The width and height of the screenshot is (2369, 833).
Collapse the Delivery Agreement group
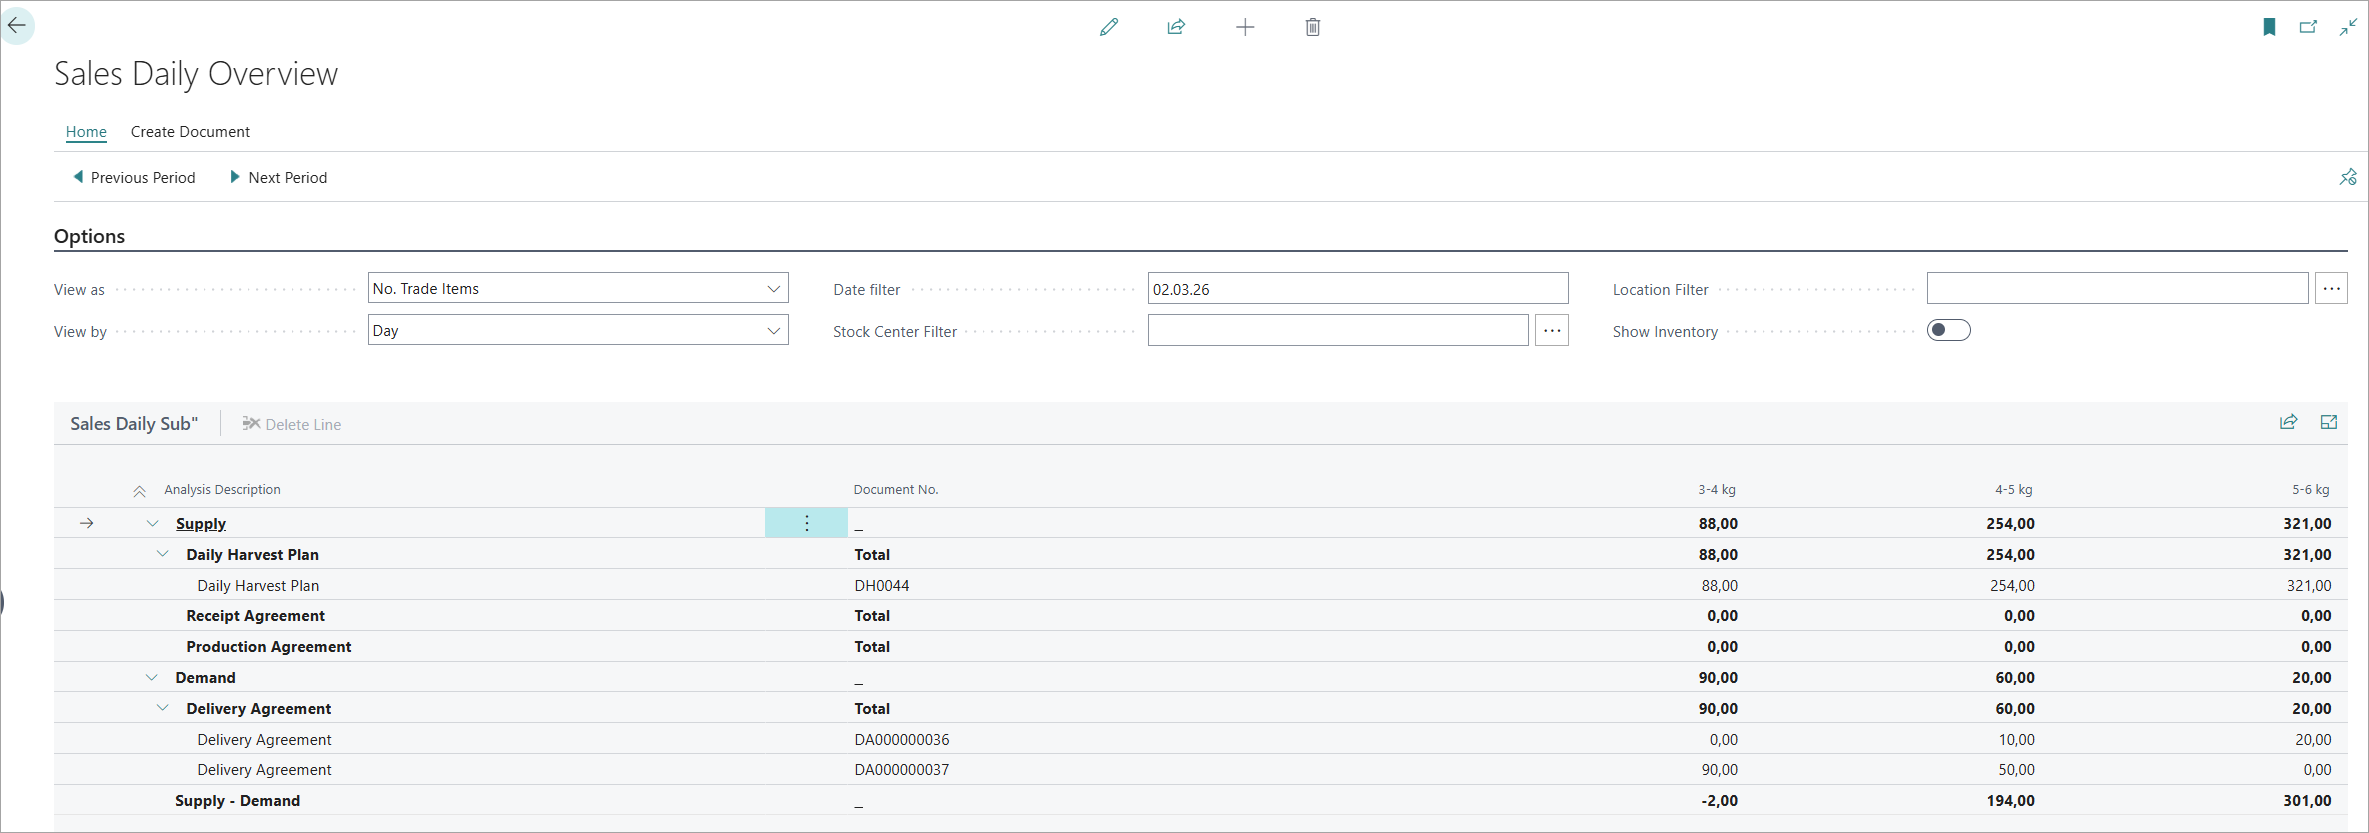163,708
